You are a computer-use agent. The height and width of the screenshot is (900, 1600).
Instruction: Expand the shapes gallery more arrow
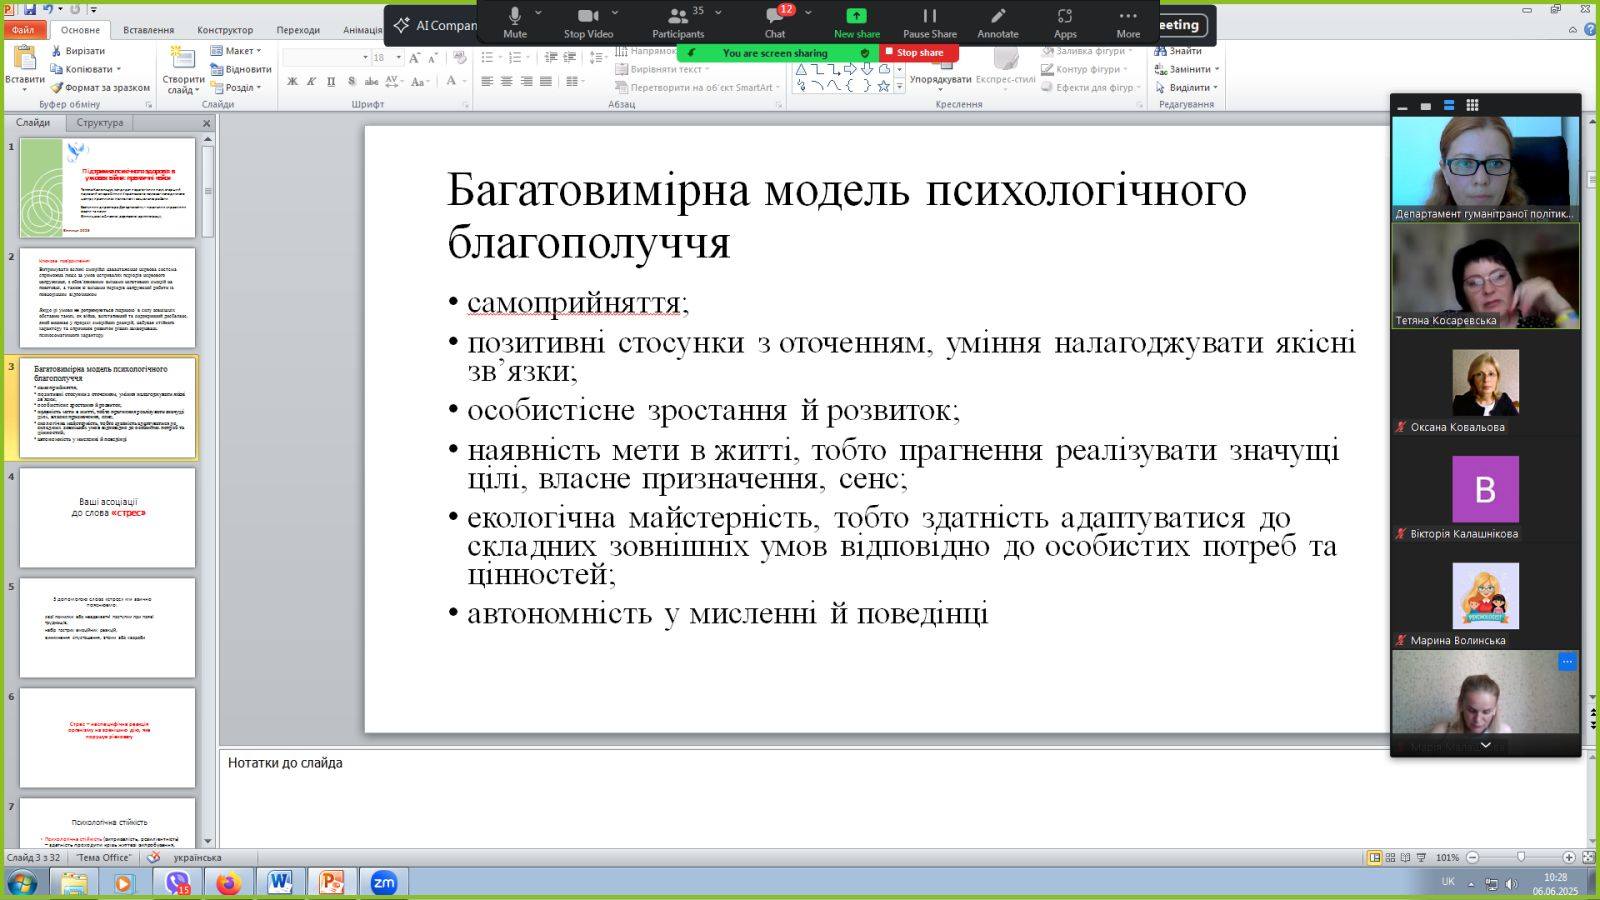900,87
